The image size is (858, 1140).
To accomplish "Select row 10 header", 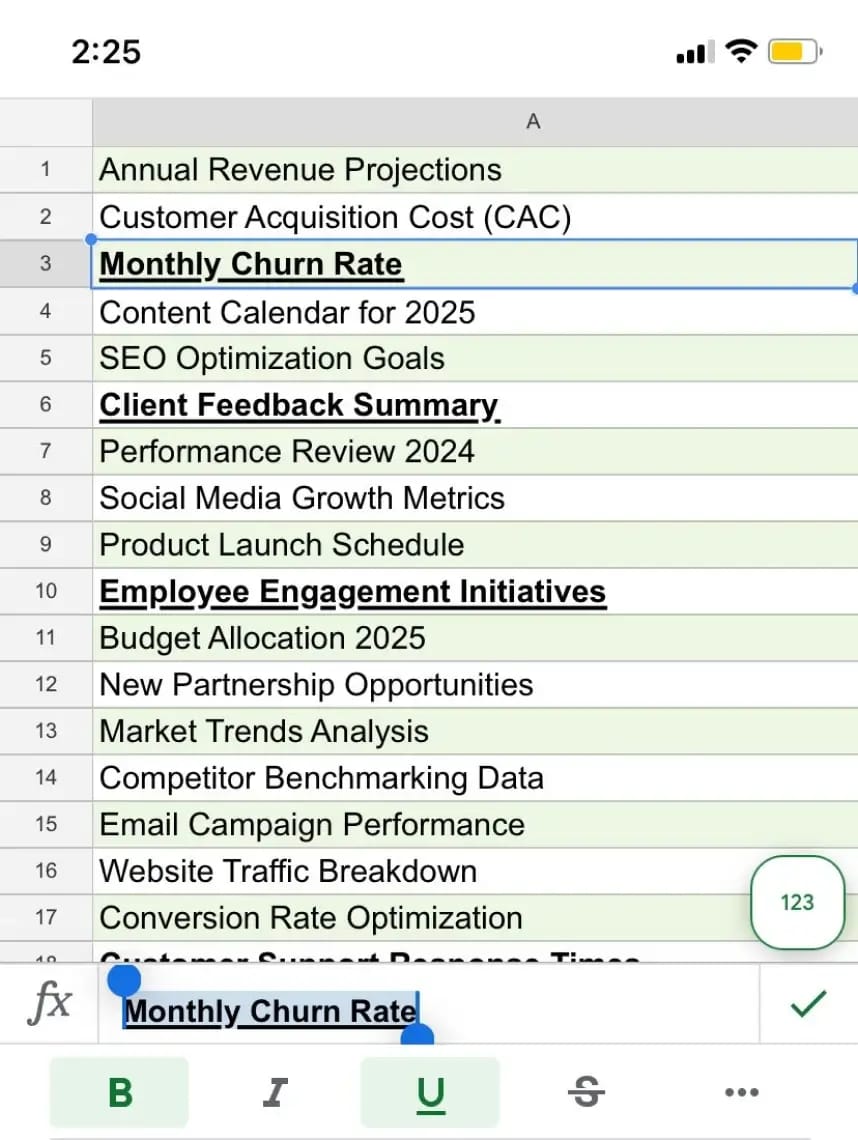I will 45,591.
